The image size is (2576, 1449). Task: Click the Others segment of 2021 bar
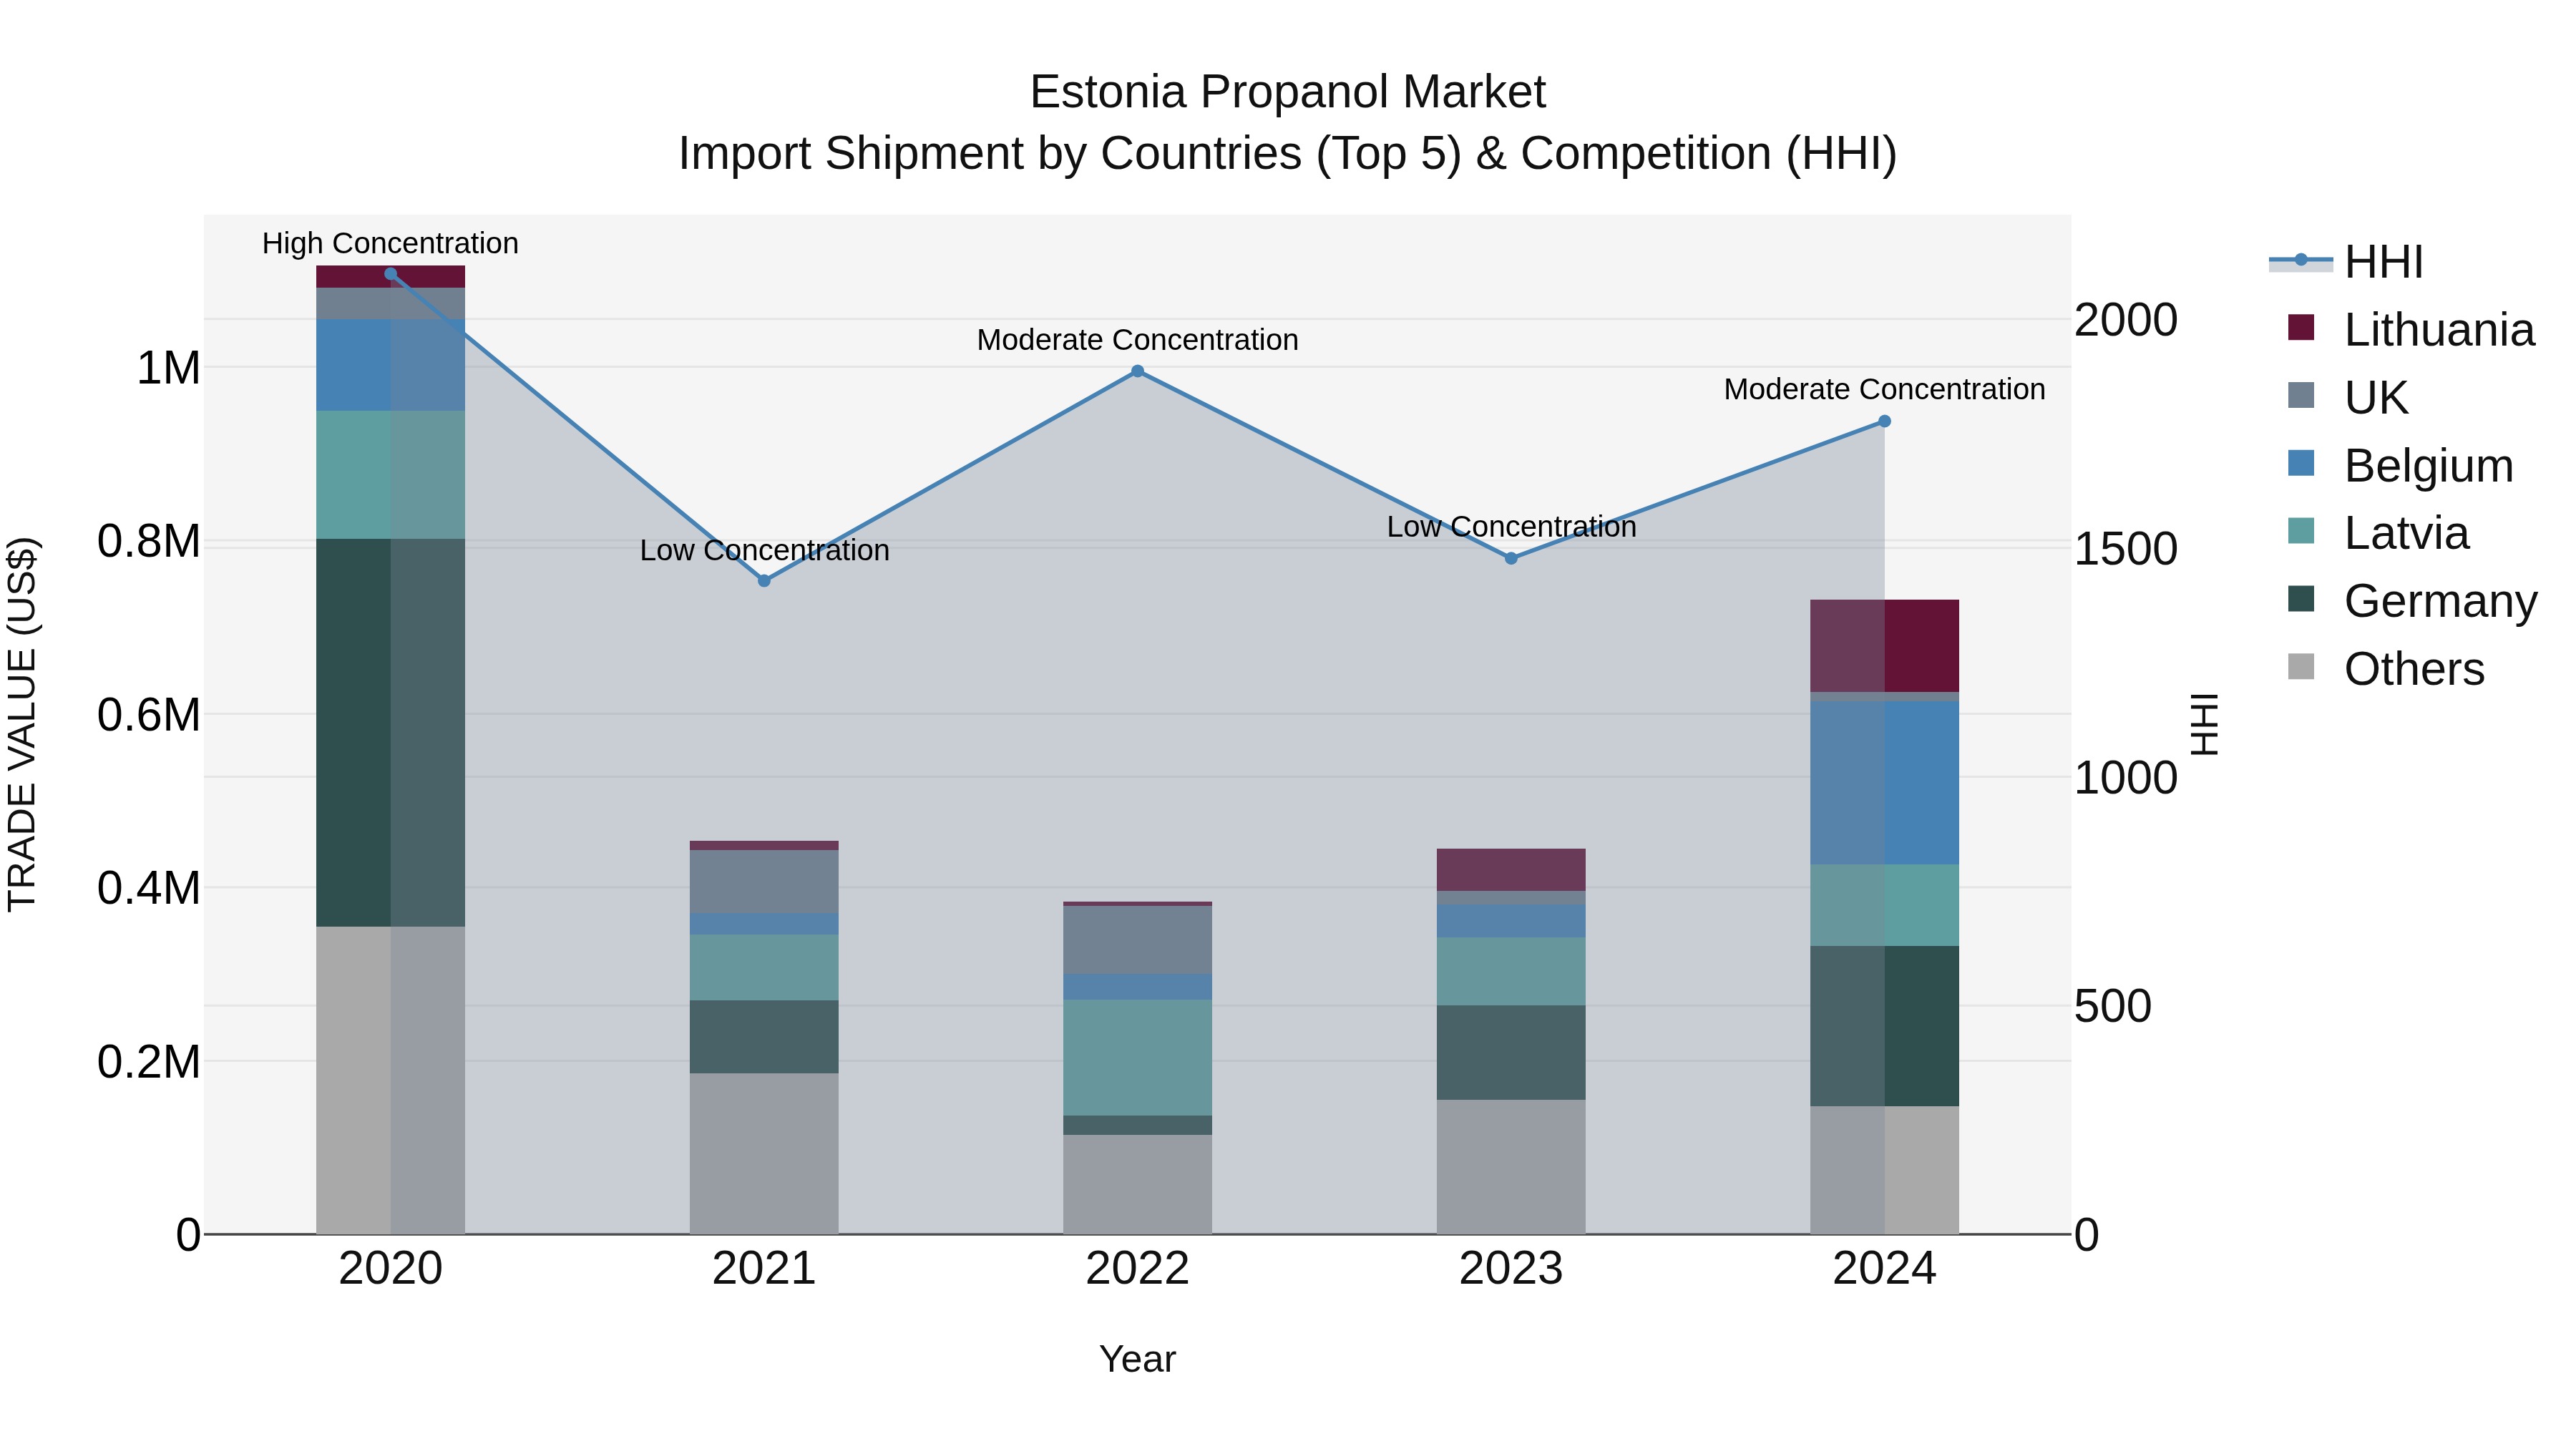pyautogui.click(x=764, y=1154)
